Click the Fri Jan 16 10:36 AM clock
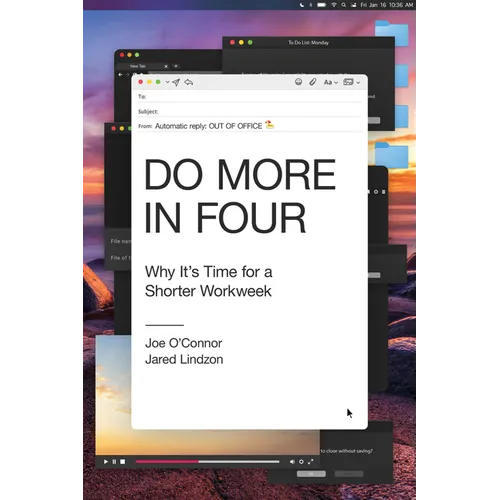Screen dimensions: 500x500 [387, 5]
